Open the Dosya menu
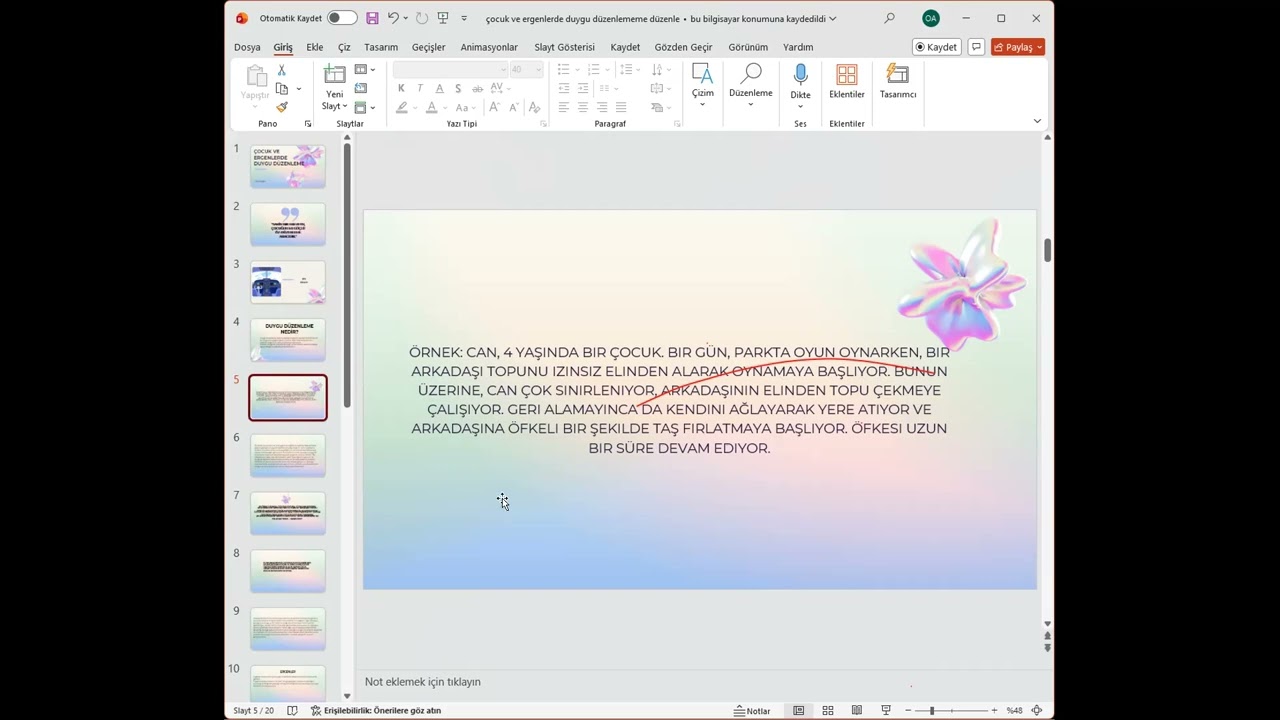 click(247, 47)
